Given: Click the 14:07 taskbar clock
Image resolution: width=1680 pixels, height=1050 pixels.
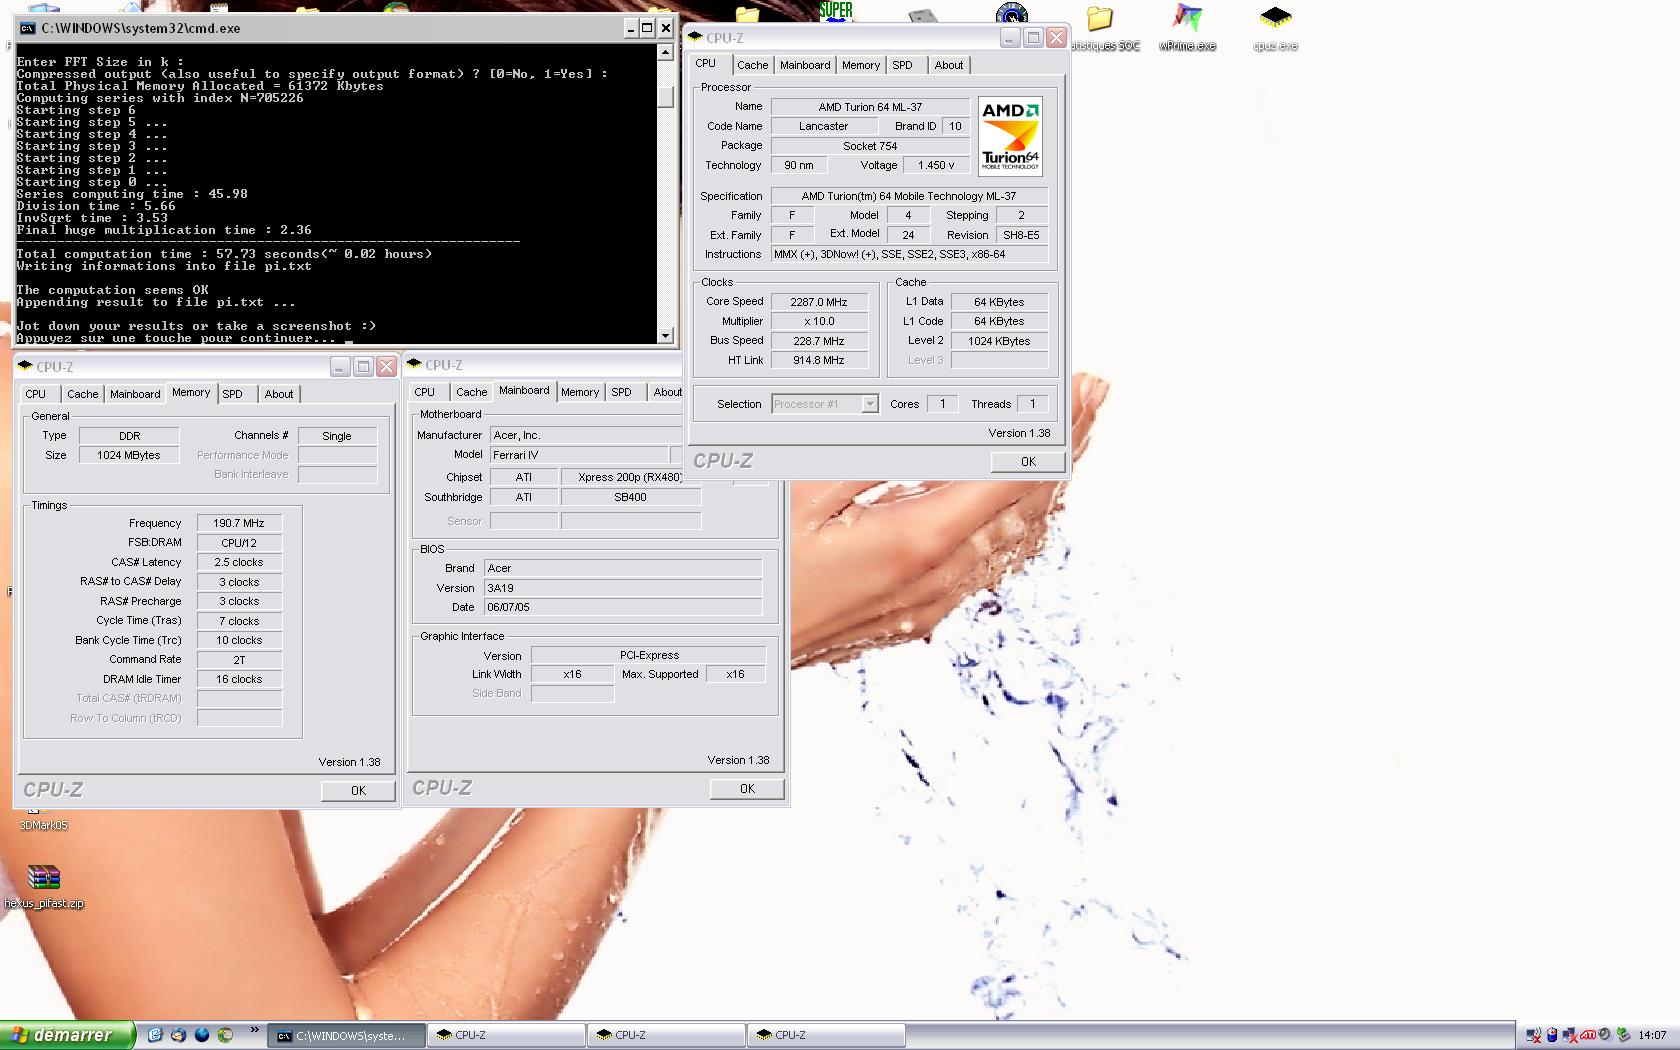Looking at the screenshot, I should (1652, 1035).
